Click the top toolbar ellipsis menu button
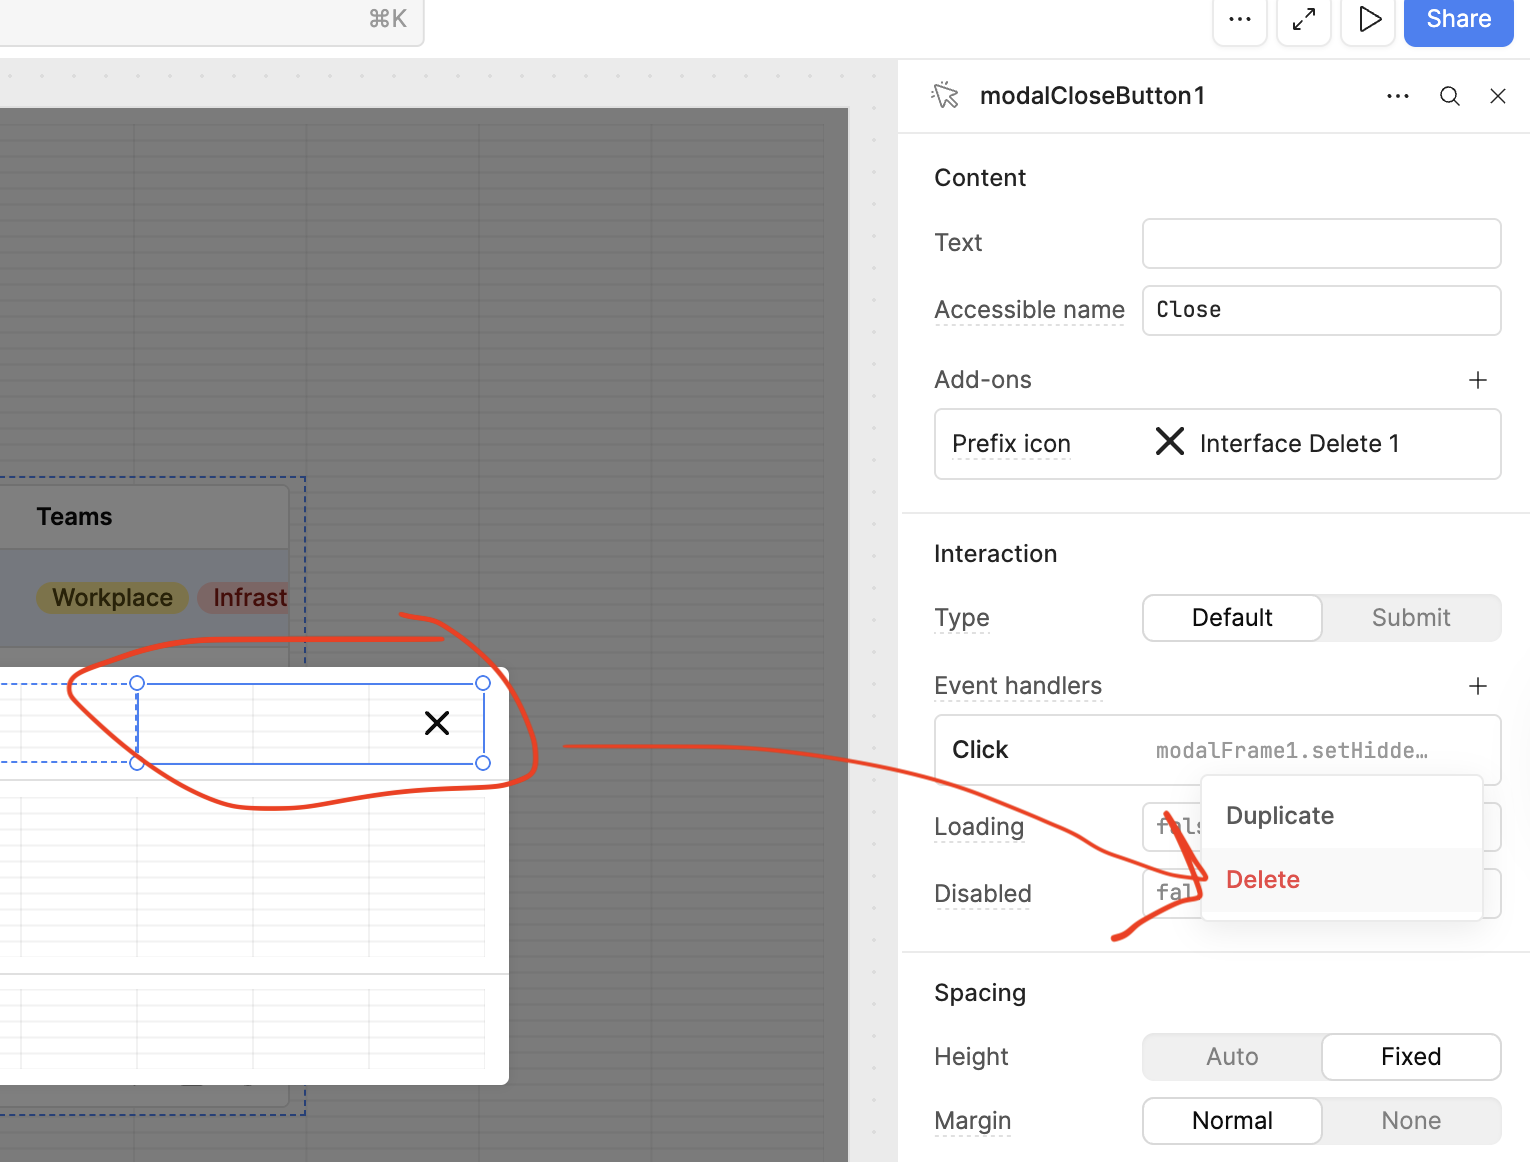 (1239, 19)
